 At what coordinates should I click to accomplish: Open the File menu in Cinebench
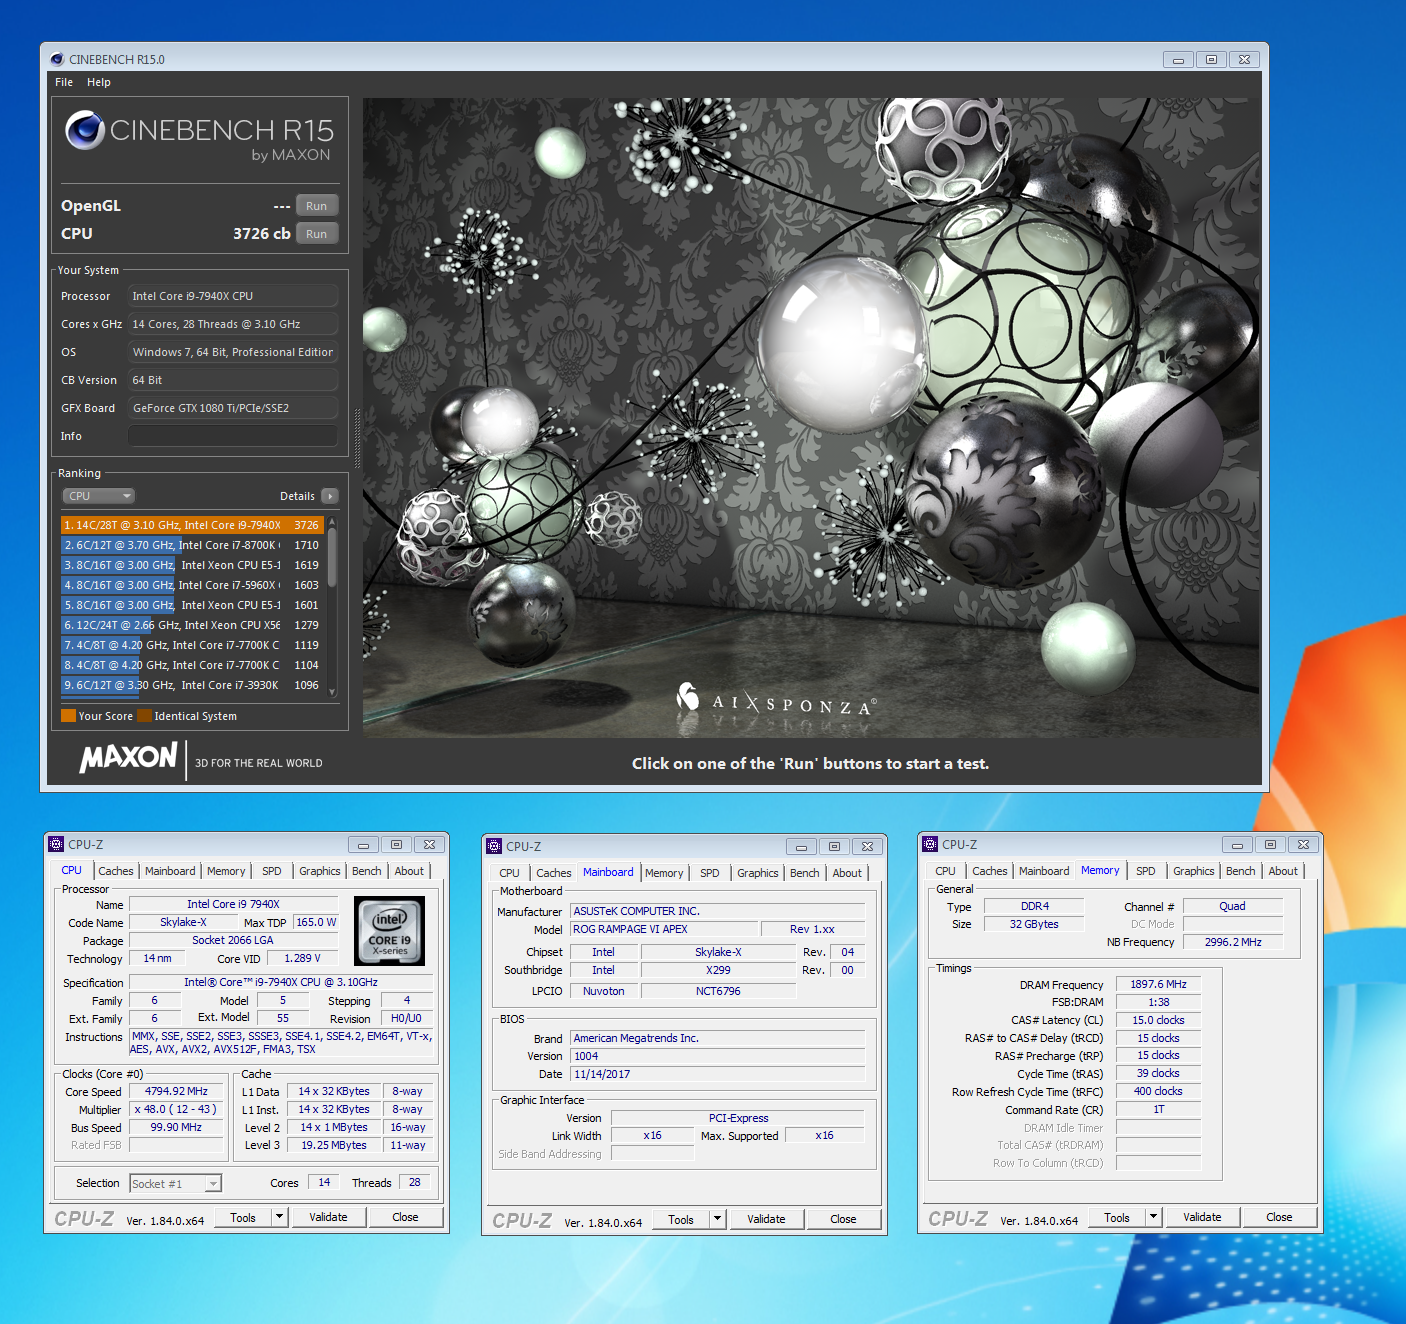click(x=64, y=82)
